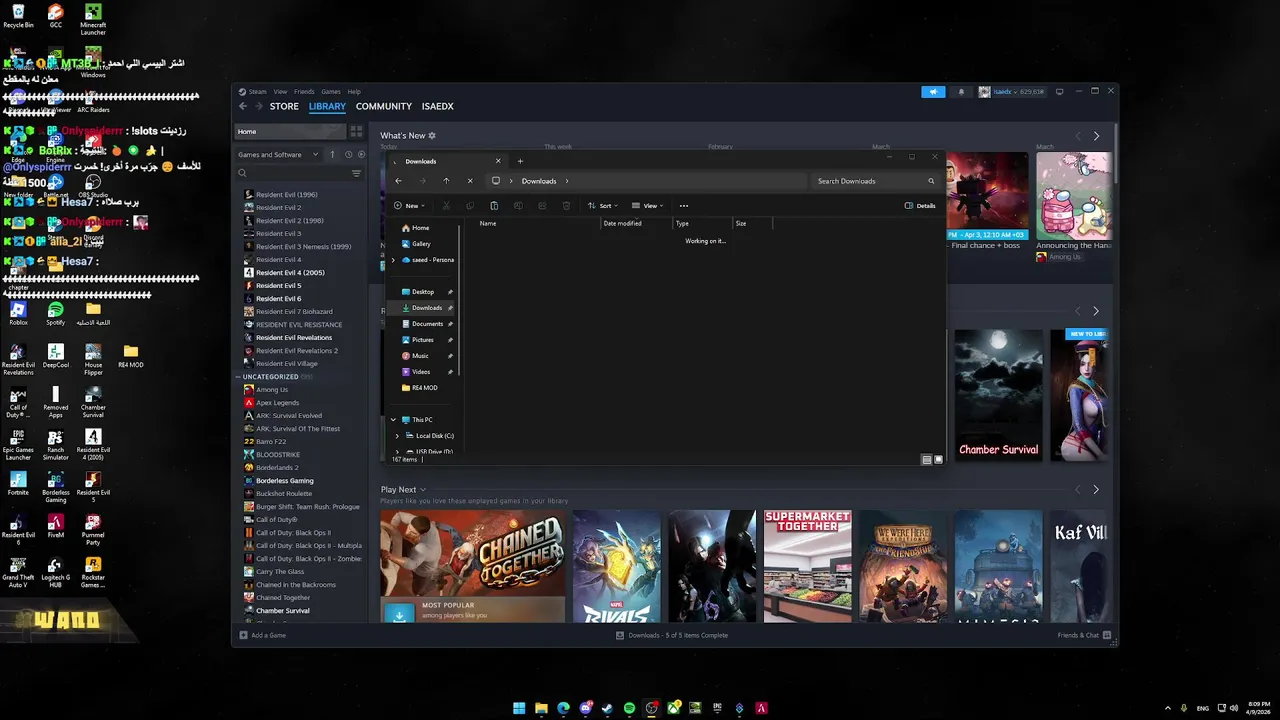1280x720 pixels.
Task: Open the Spotify taskbar icon
Action: (629, 708)
